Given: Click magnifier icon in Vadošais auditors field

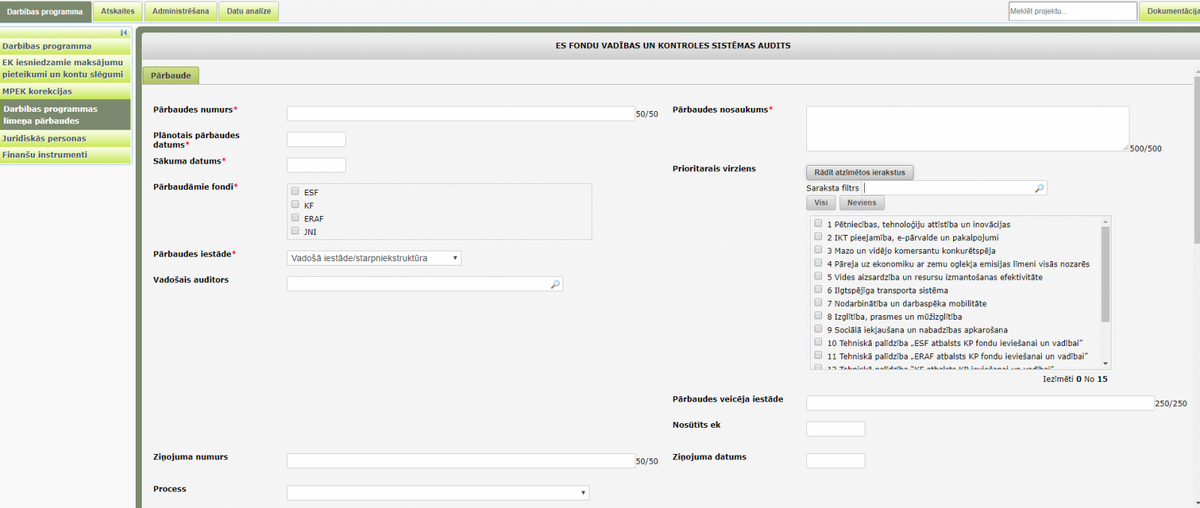Looking at the screenshot, I should (555, 285).
